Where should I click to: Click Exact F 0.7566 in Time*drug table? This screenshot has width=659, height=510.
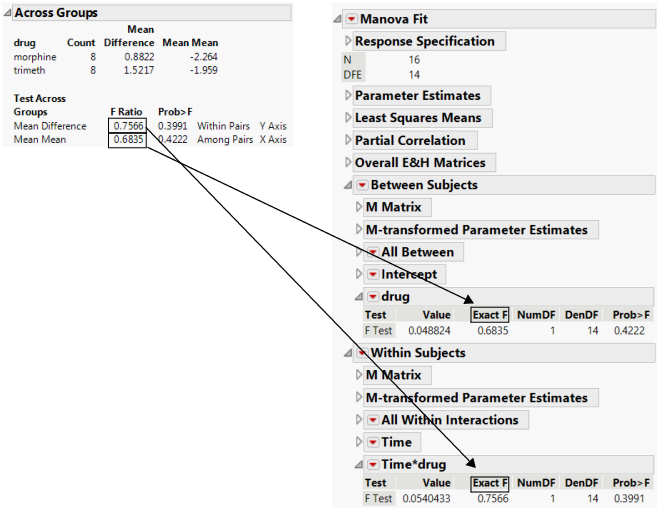click(x=493, y=499)
